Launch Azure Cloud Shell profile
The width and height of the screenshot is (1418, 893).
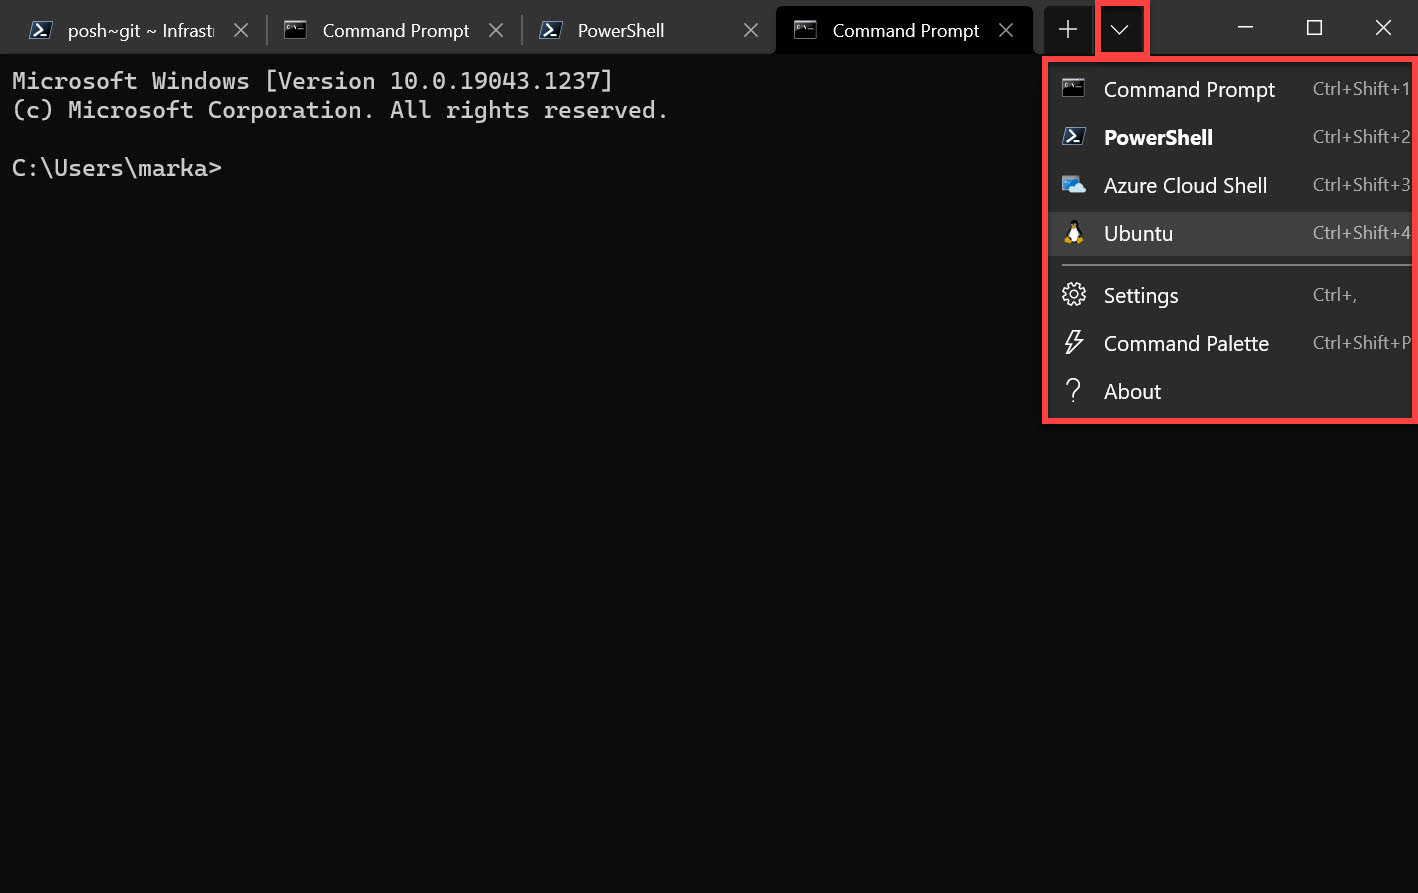1230,185
